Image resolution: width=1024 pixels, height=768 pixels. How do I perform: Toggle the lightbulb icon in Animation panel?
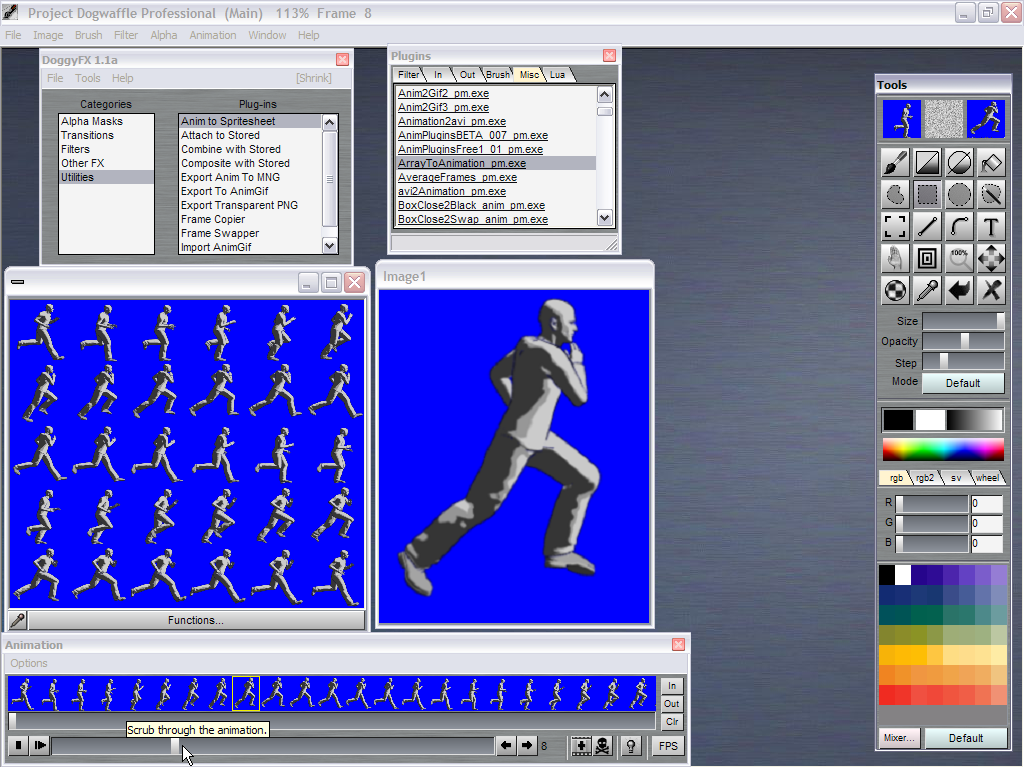[x=630, y=746]
